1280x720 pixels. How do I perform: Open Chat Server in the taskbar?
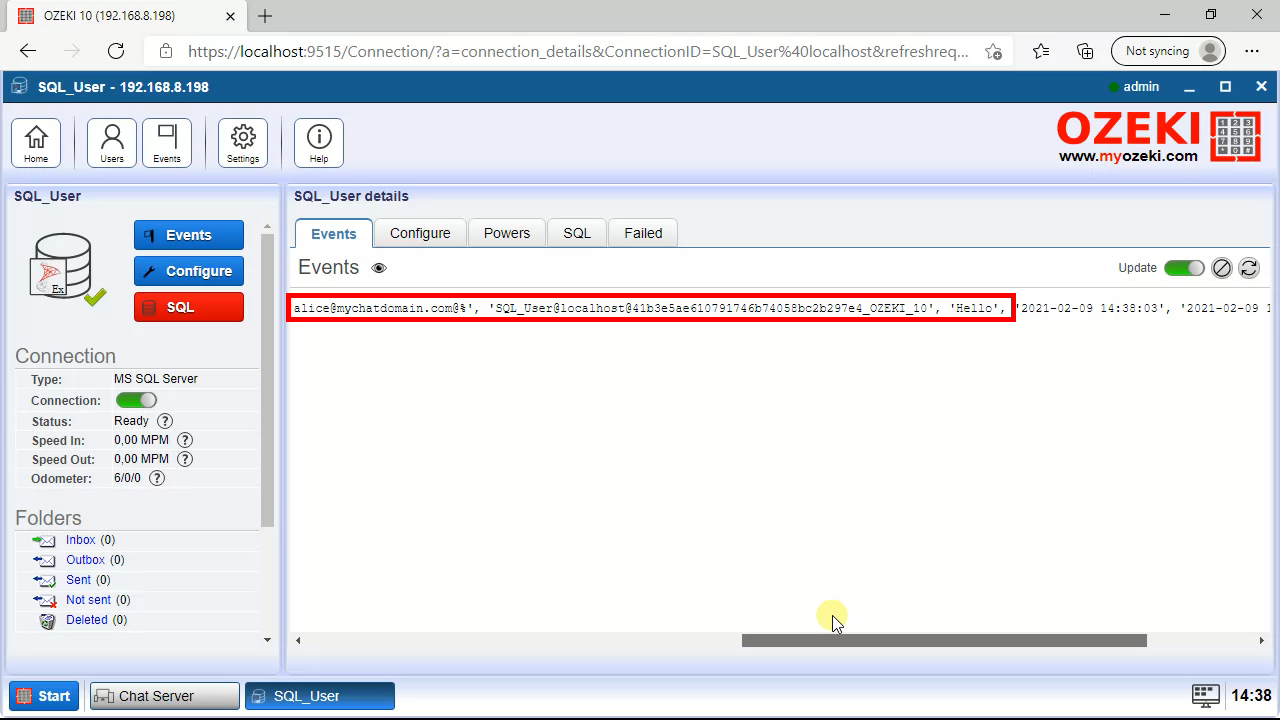click(x=165, y=696)
